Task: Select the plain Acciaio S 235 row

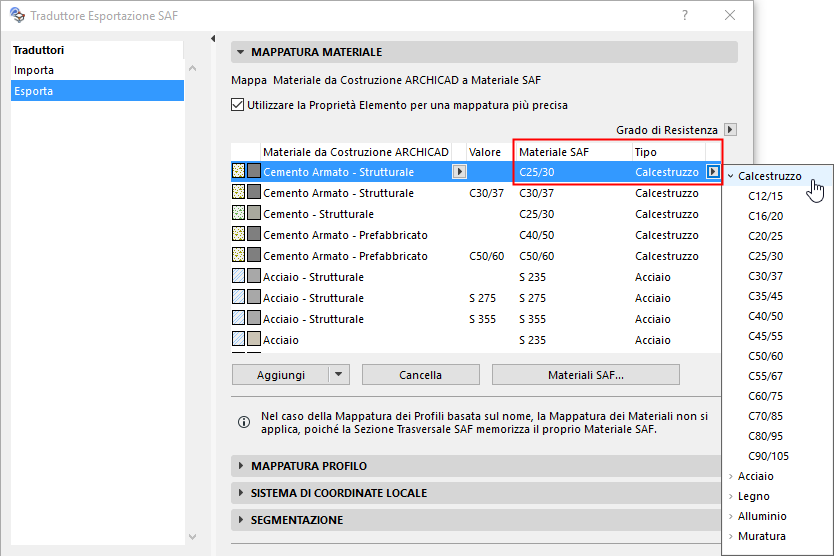Action: [x=476, y=339]
